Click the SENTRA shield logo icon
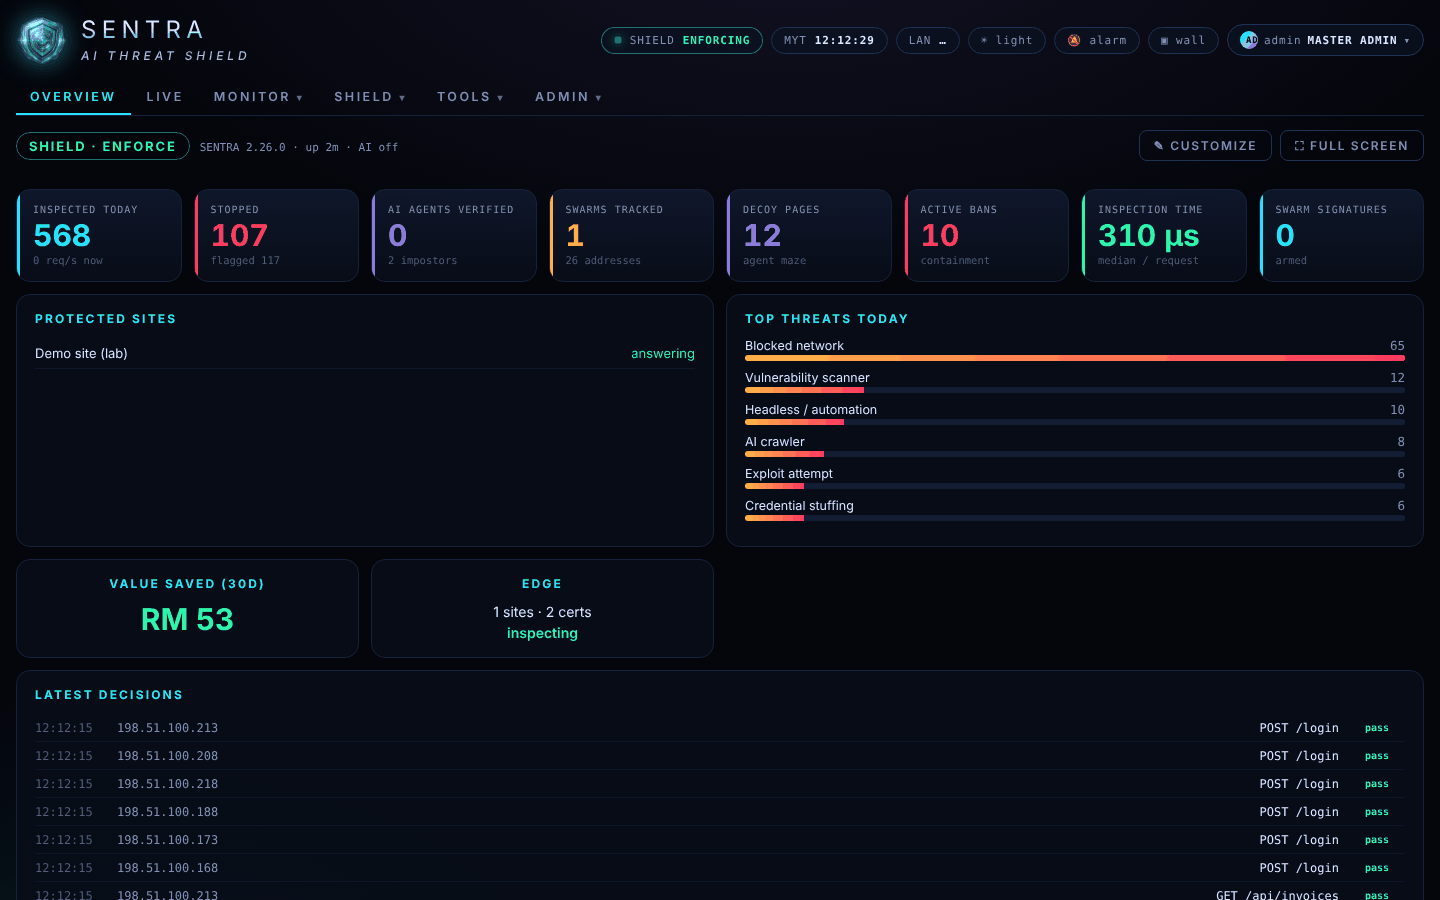 coord(42,41)
